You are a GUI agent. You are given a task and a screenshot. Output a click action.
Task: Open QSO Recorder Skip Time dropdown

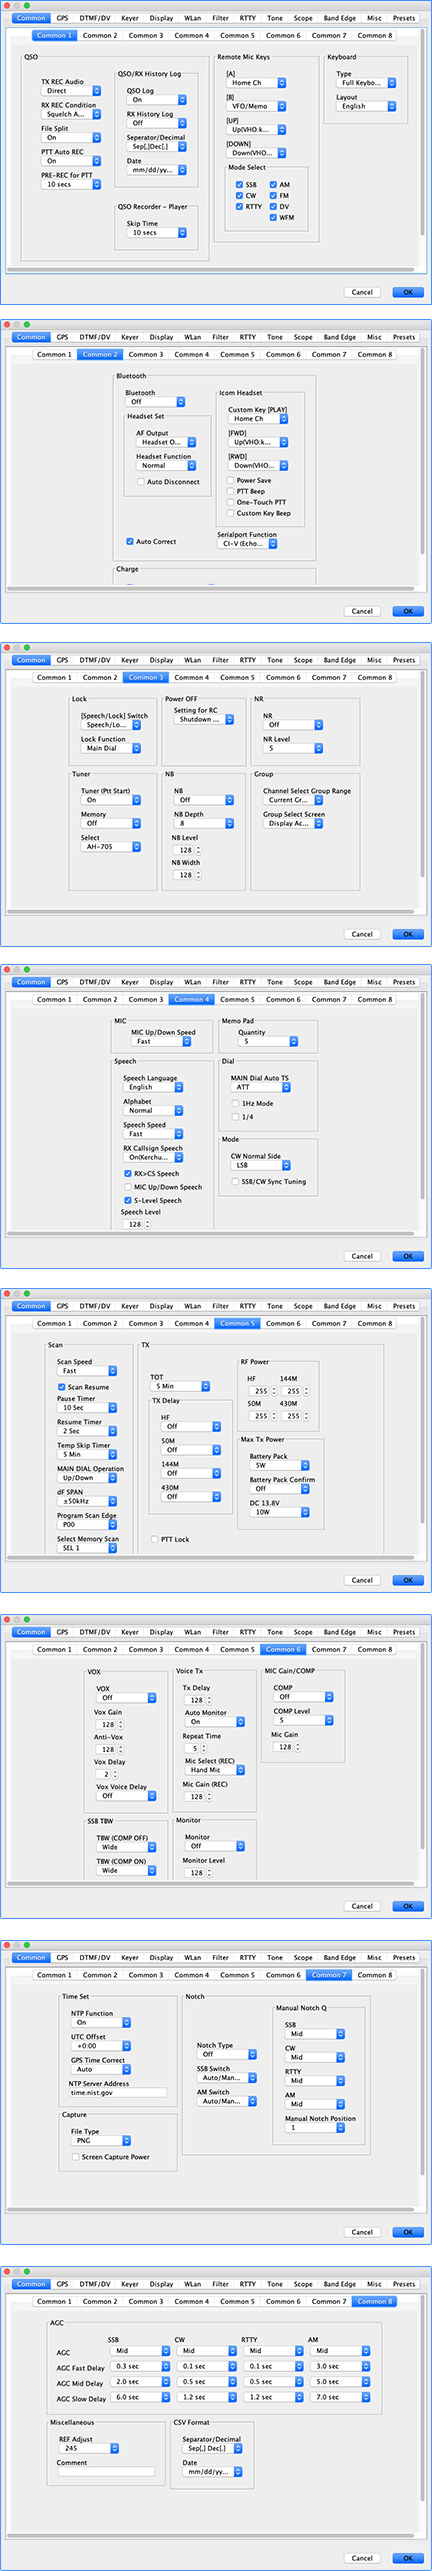pyautogui.click(x=157, y=232)
